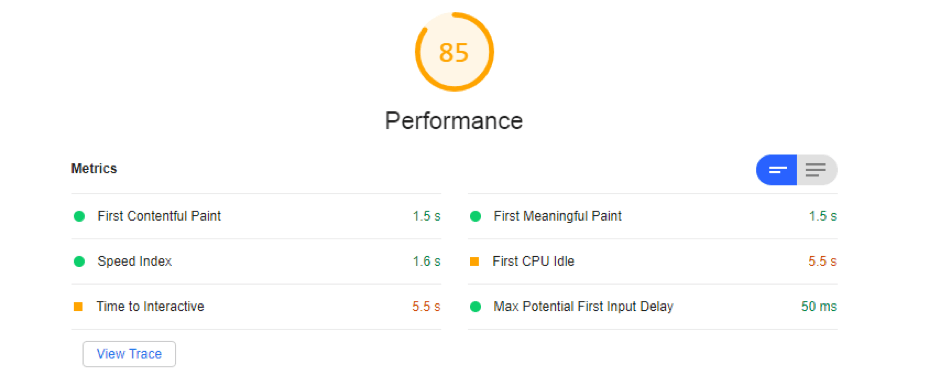The height and width of the screenshot is (372, 939).
Task: Click green dot beside First Contentful Paint
Action: point(79,216)
